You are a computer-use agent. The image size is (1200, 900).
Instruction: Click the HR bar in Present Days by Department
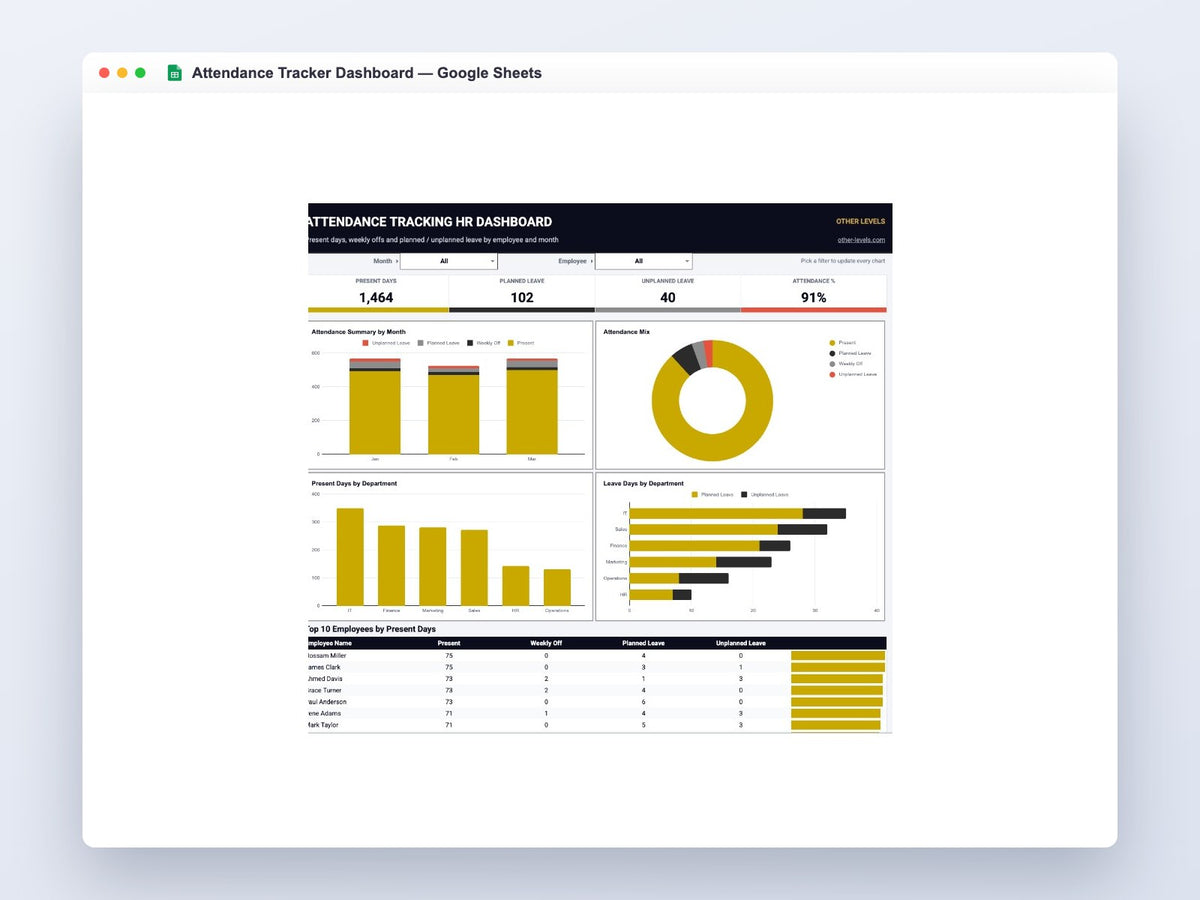click(x=516, y=586)
